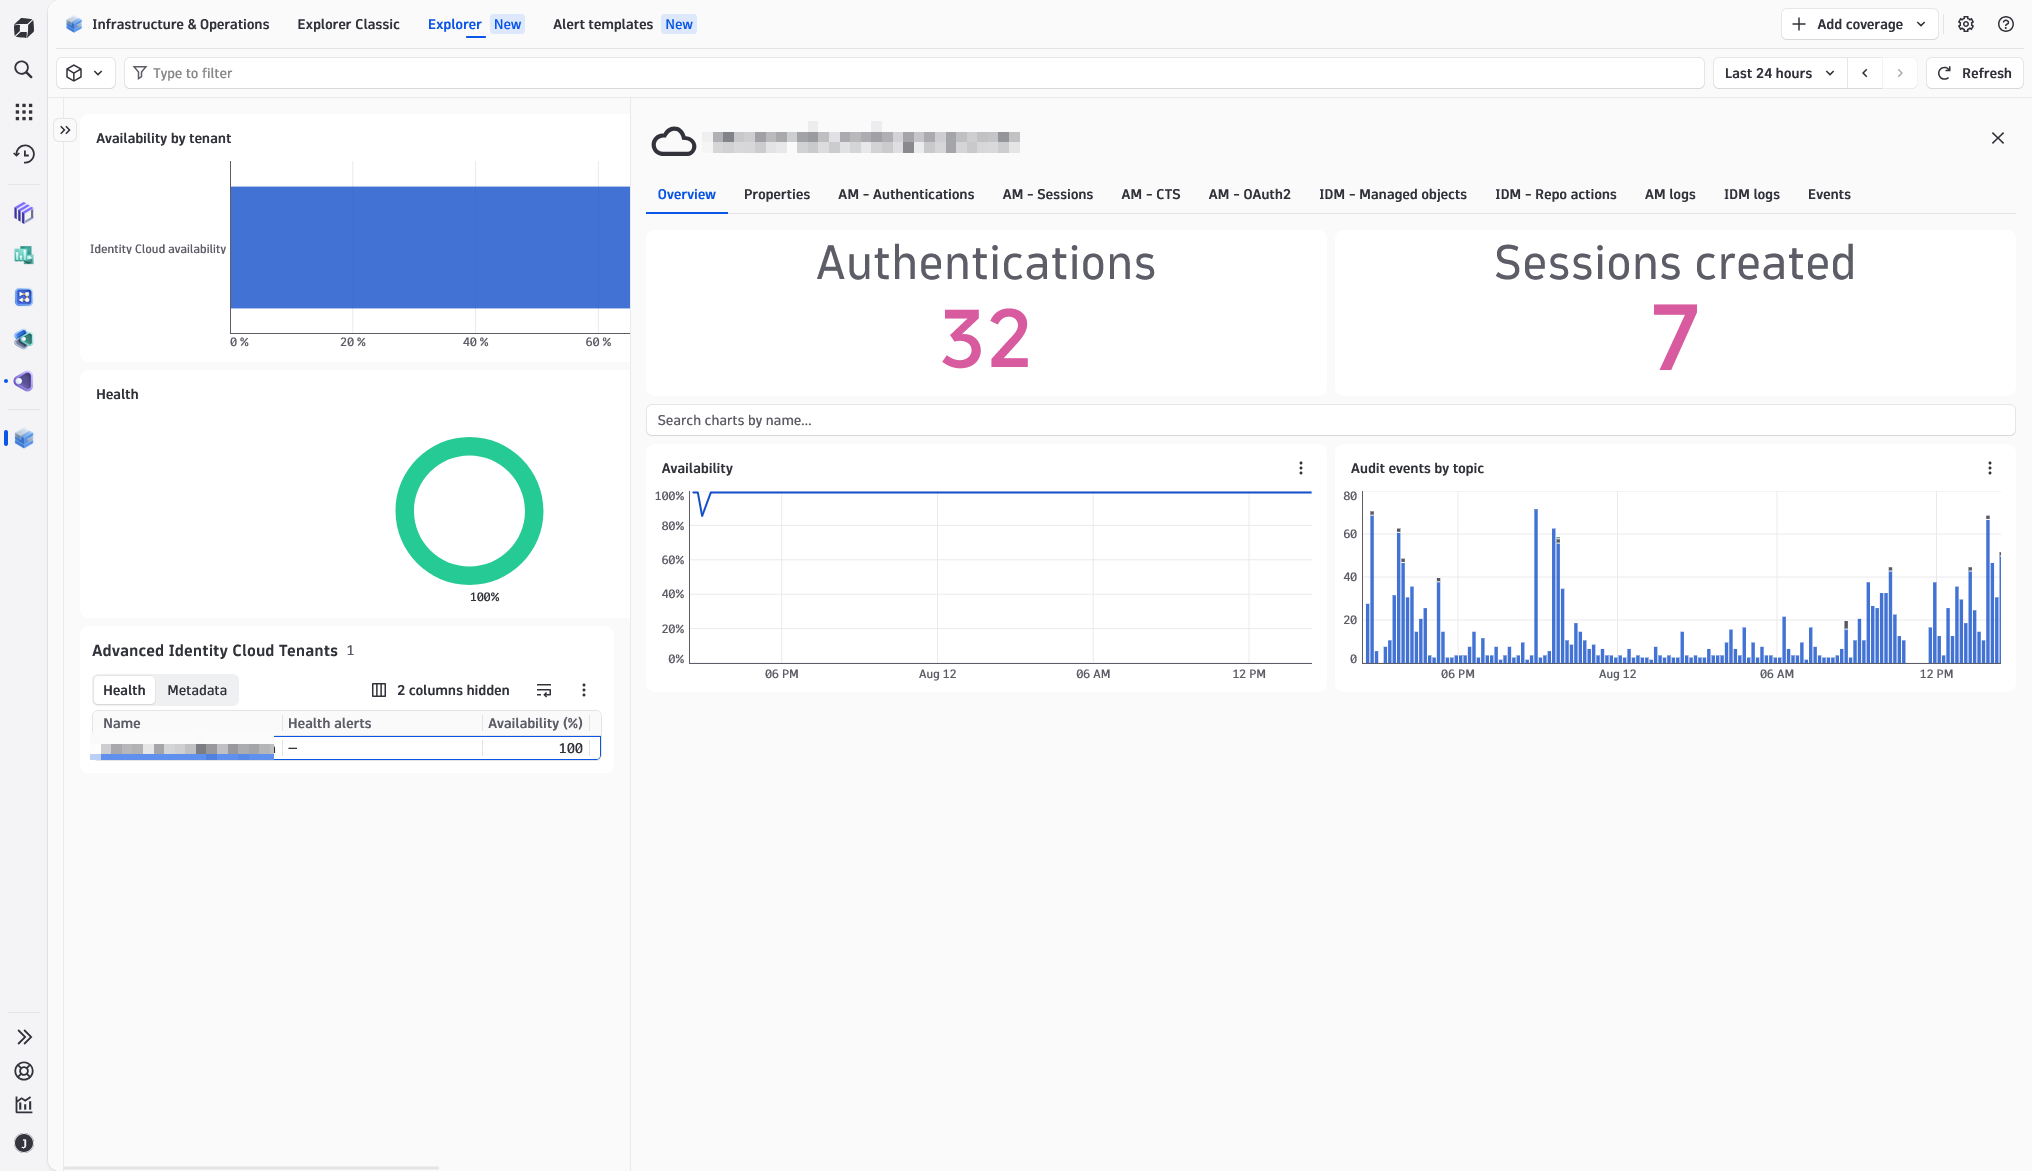Open the active Infrastructure & Operations app icon in sidebar
The width and height of the screenshot is (2032, 1171).
pyautogui.click(x=24, y=438)
